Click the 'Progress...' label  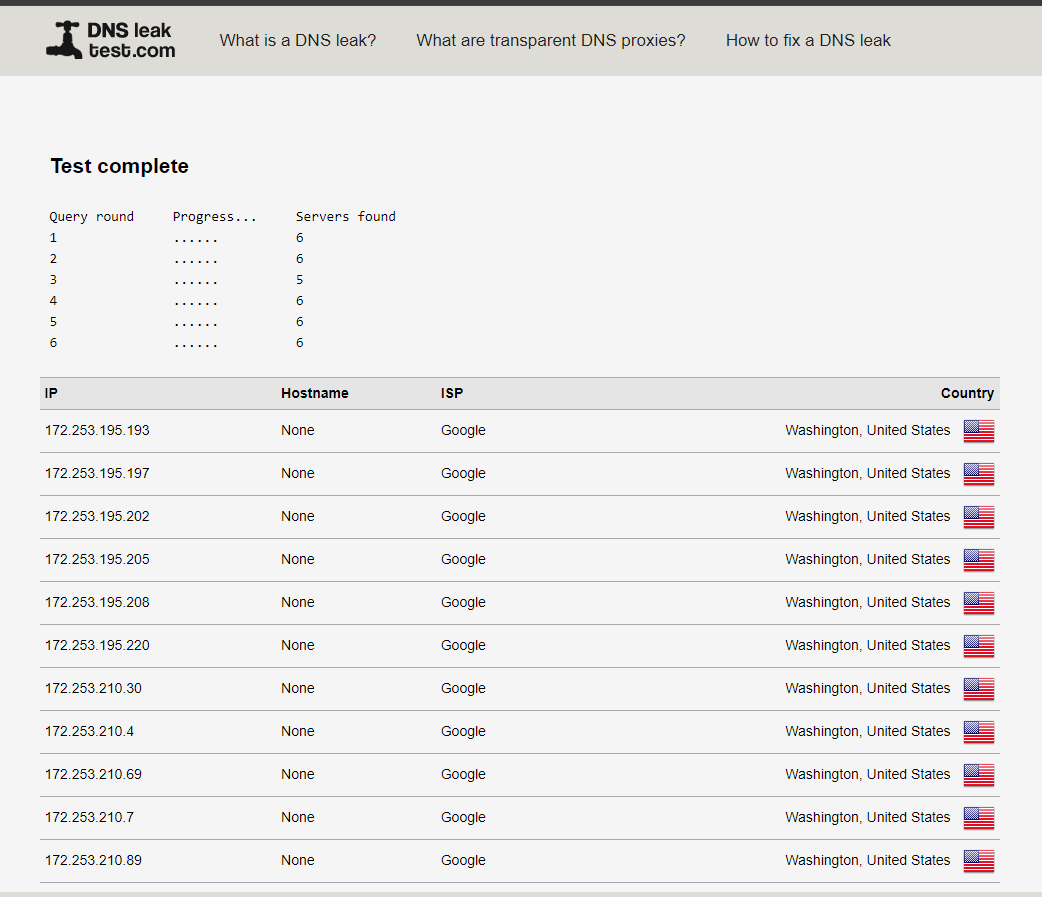(215, 217)
